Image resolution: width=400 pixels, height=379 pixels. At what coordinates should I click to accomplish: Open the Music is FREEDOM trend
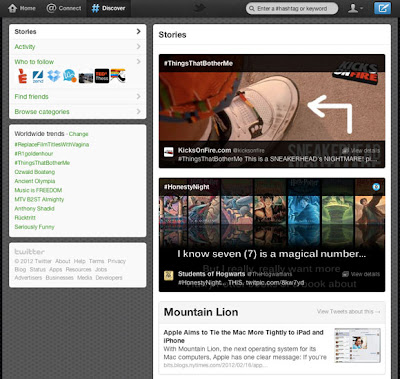[x=38, y=190]
